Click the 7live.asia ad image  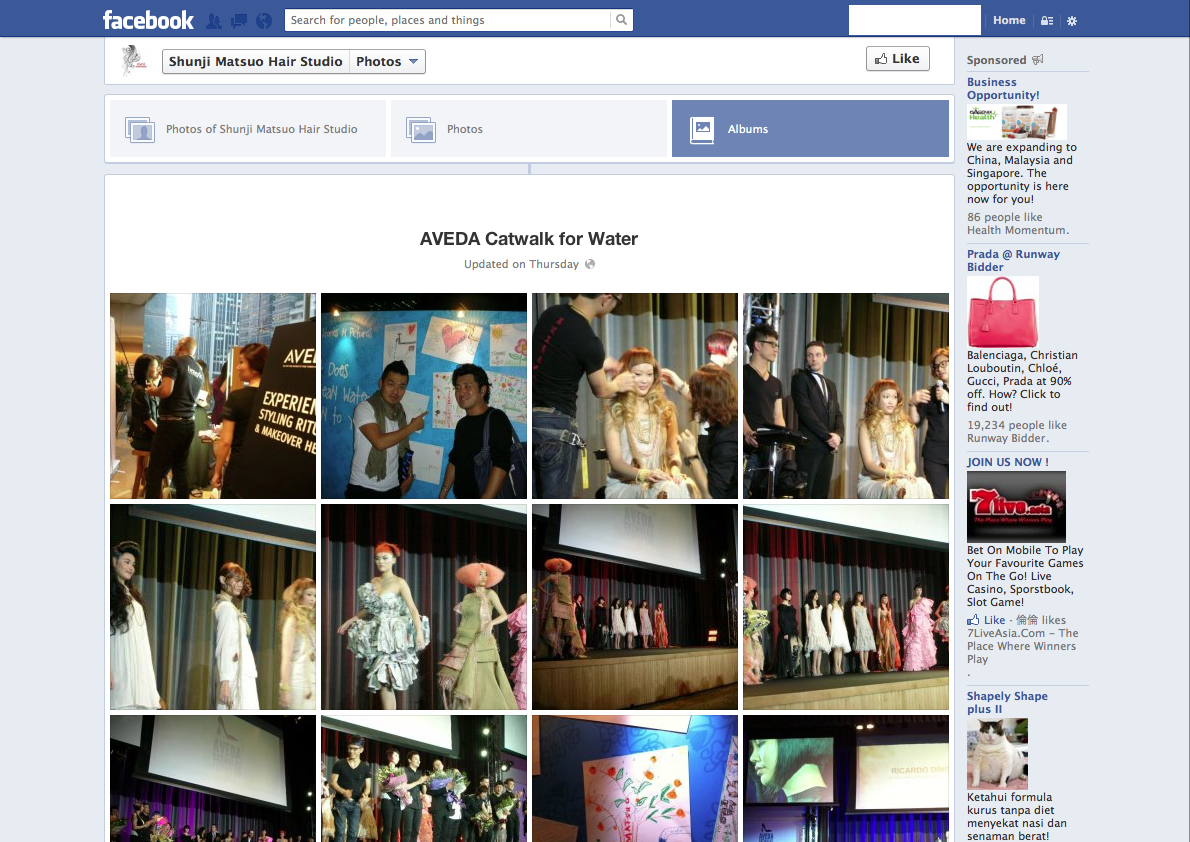click(1016, 506)
